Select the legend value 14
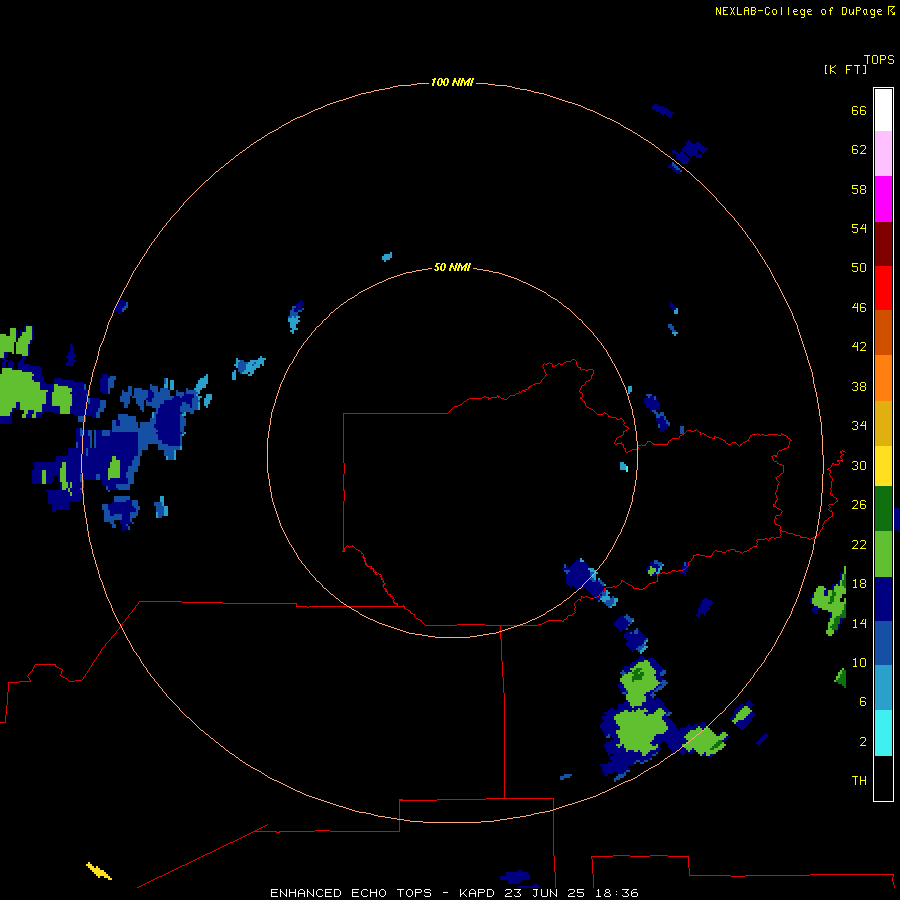This screenshot has width=900, height=900. click(x=859, y=623)
